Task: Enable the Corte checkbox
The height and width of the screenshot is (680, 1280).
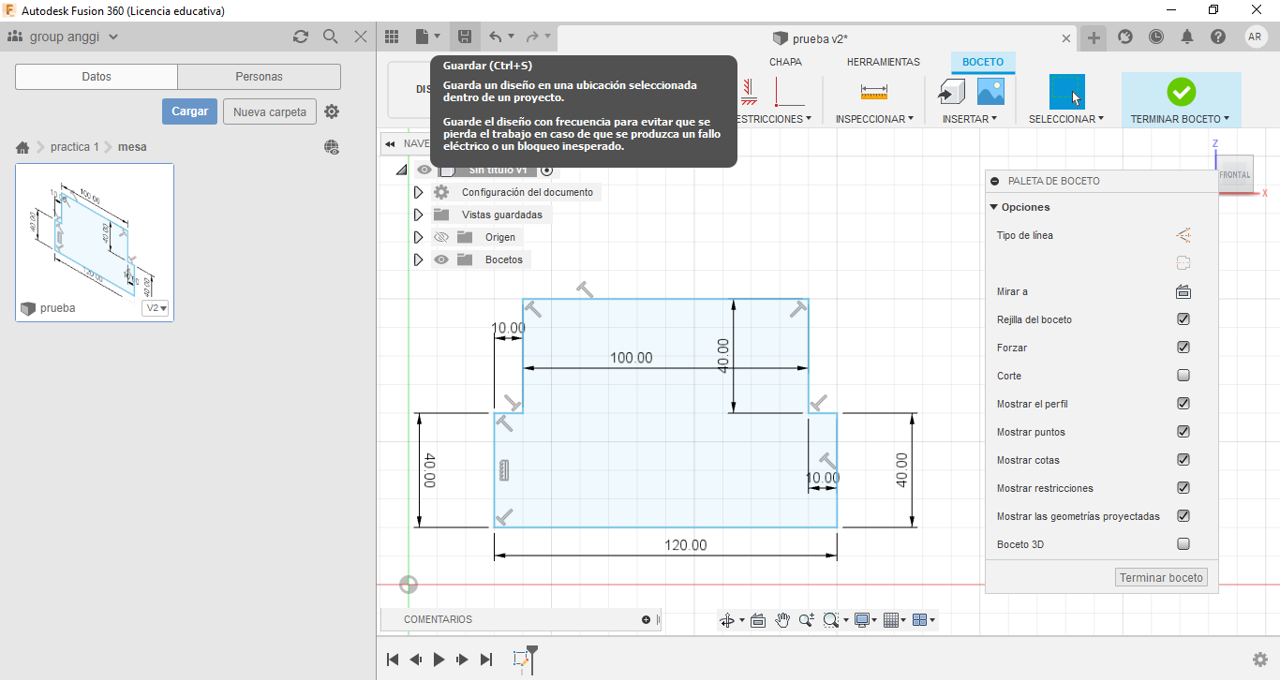Action: [x=1183, y=376]
